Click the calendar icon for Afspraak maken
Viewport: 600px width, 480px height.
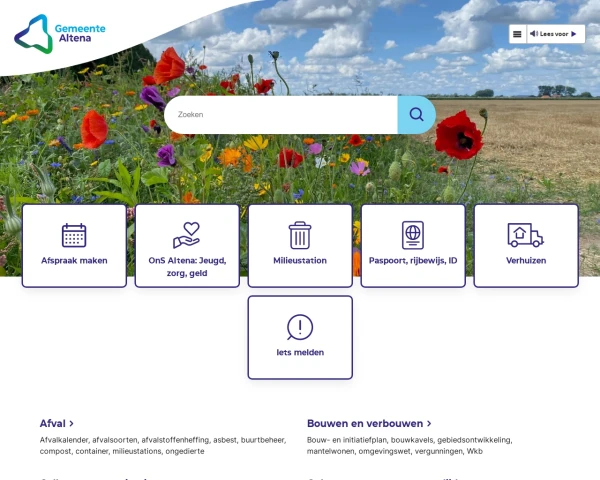pos(74,235)
